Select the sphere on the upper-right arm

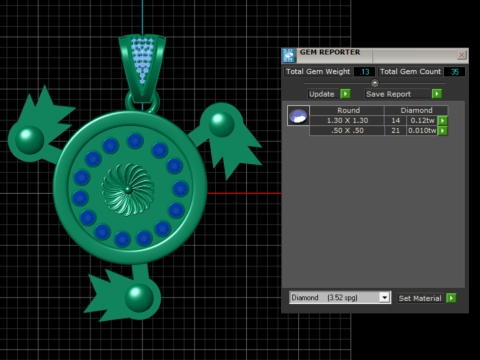coord(221,124)
